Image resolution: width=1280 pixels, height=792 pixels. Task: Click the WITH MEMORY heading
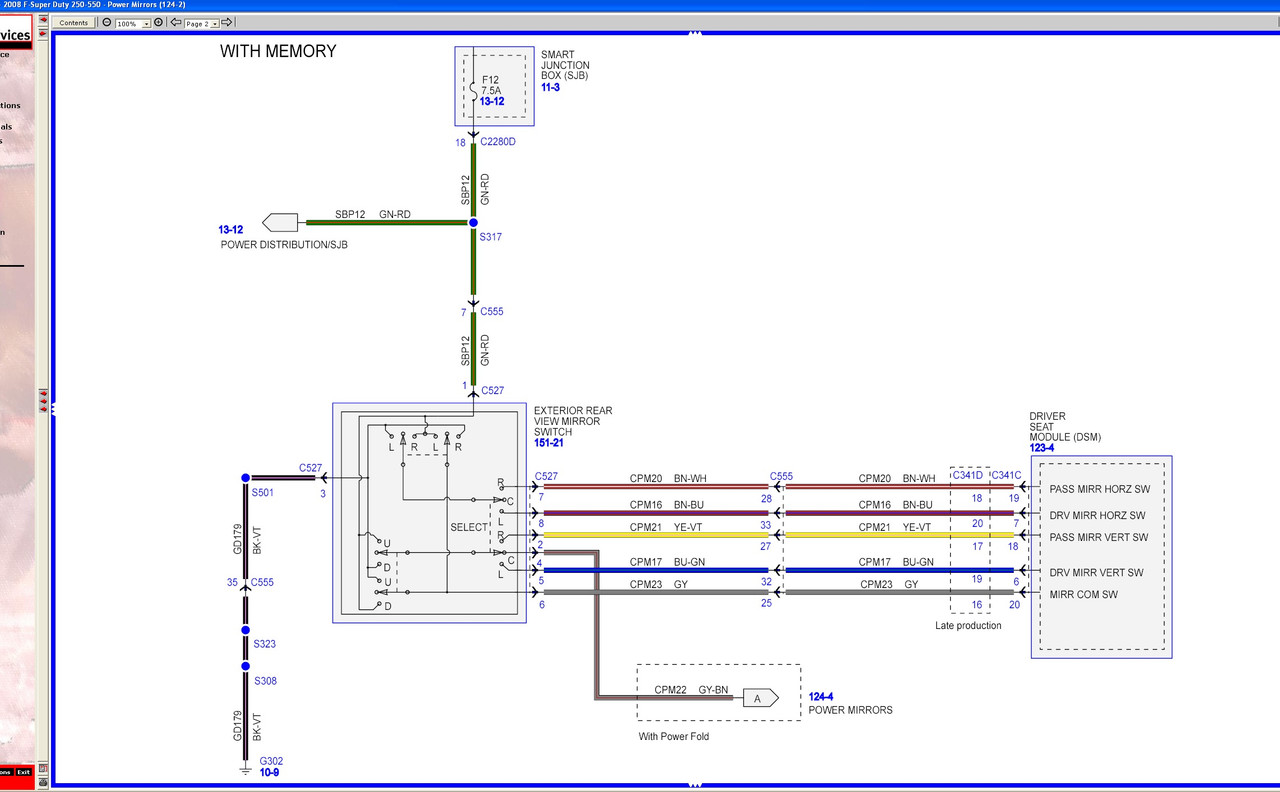278,52
